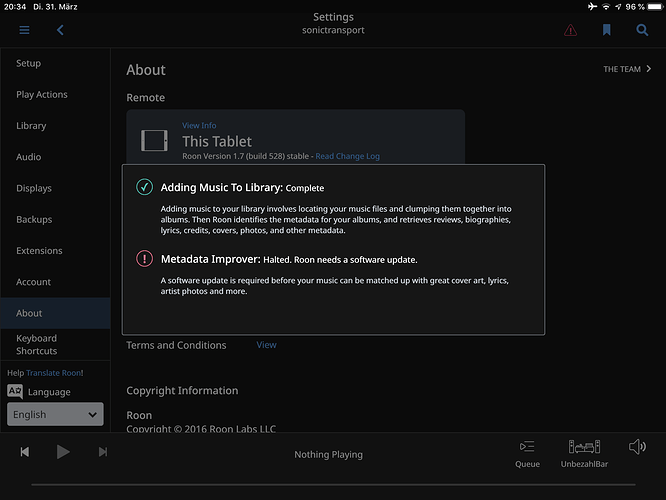This screenshot has height=500, width=666.
Task: Click the tablet device icon
Action: click(x=154, y=141)
